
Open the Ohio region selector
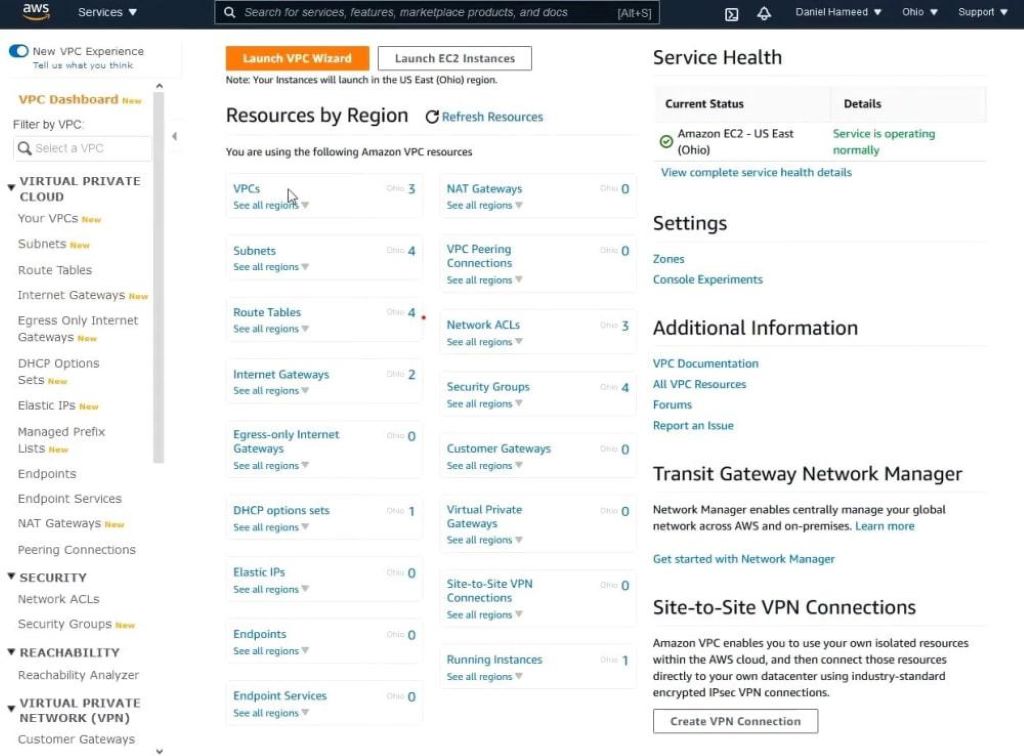pyautogui.click(x=920, y=12)
